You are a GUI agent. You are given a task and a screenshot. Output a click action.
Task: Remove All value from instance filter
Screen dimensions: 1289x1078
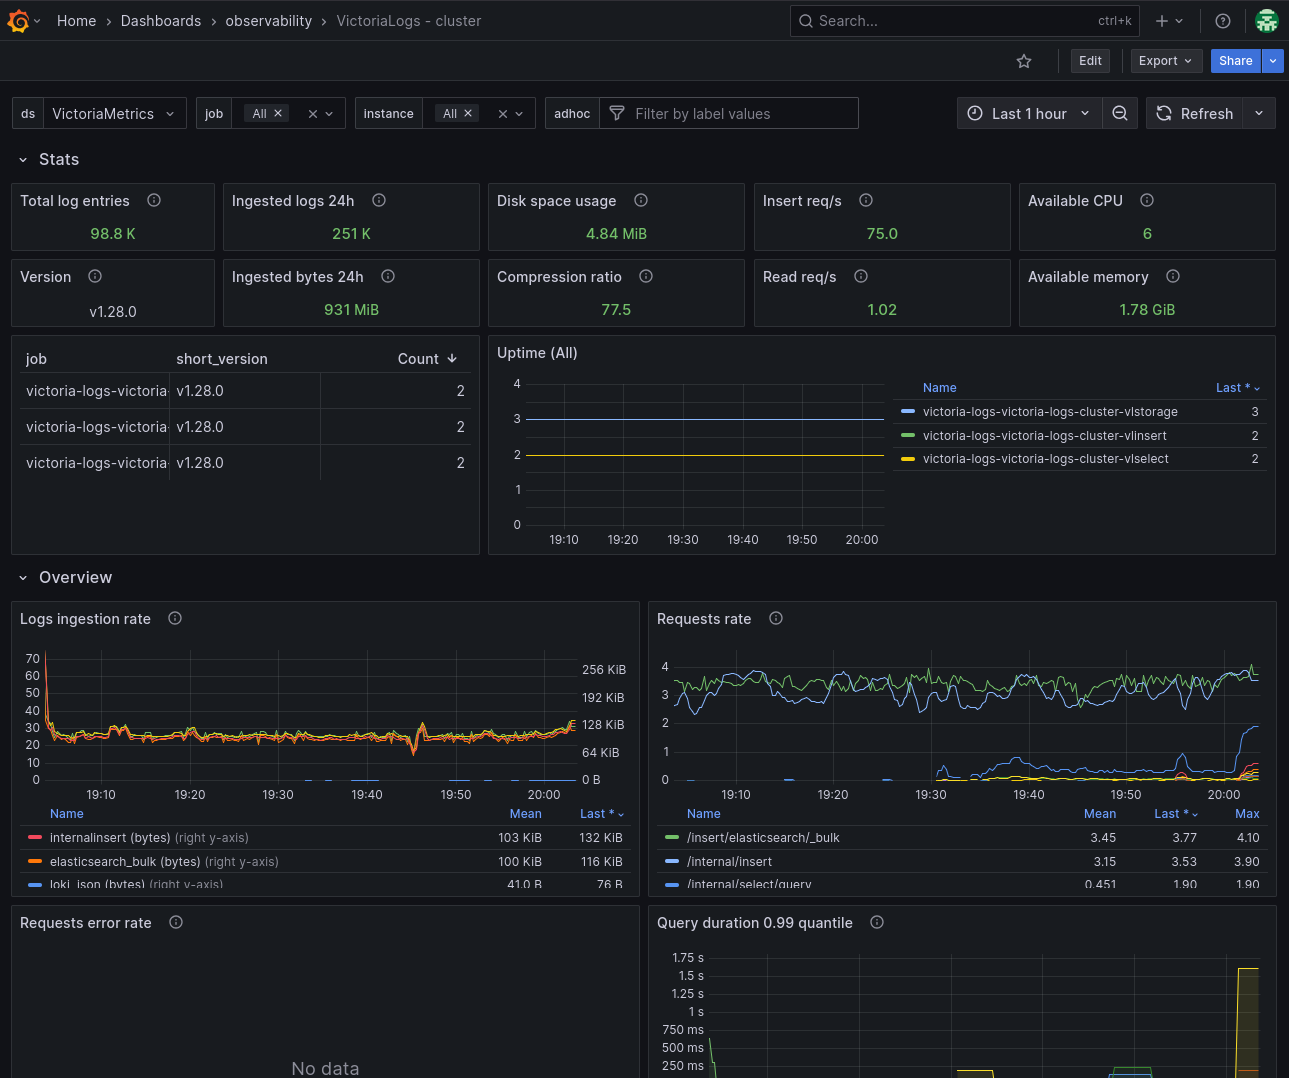tap(468, 113)
